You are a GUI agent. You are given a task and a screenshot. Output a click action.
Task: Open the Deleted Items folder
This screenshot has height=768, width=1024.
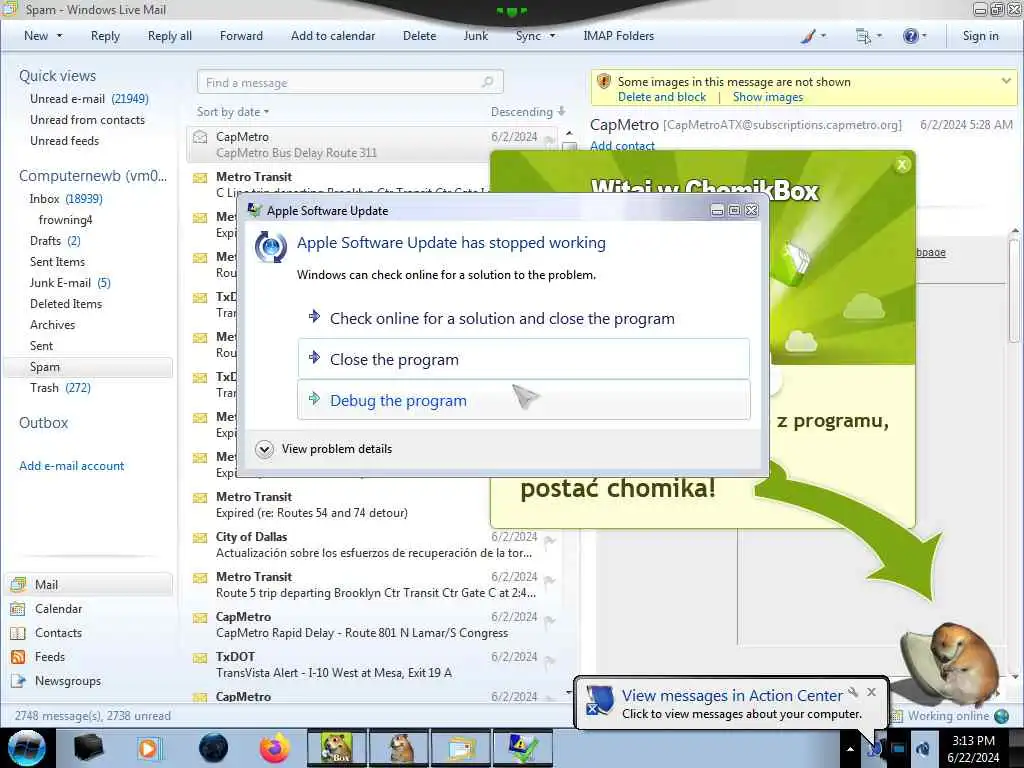[66, 304]
